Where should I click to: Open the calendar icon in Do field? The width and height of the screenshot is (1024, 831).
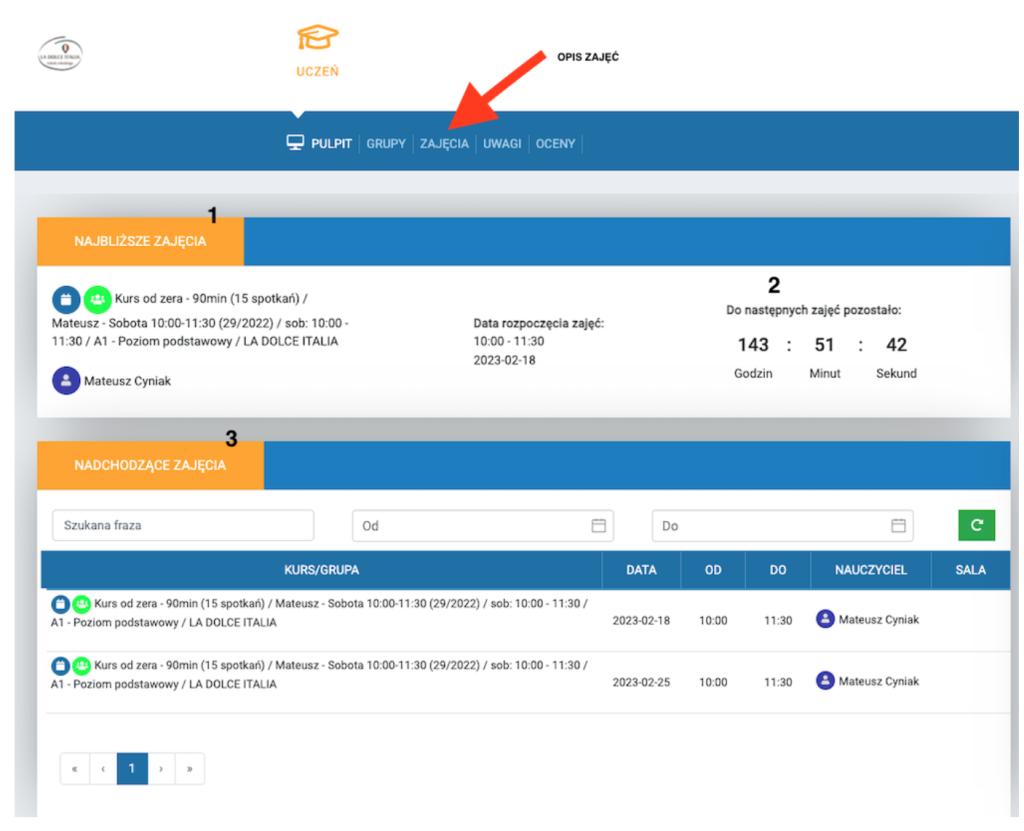(x=898, y=525)
